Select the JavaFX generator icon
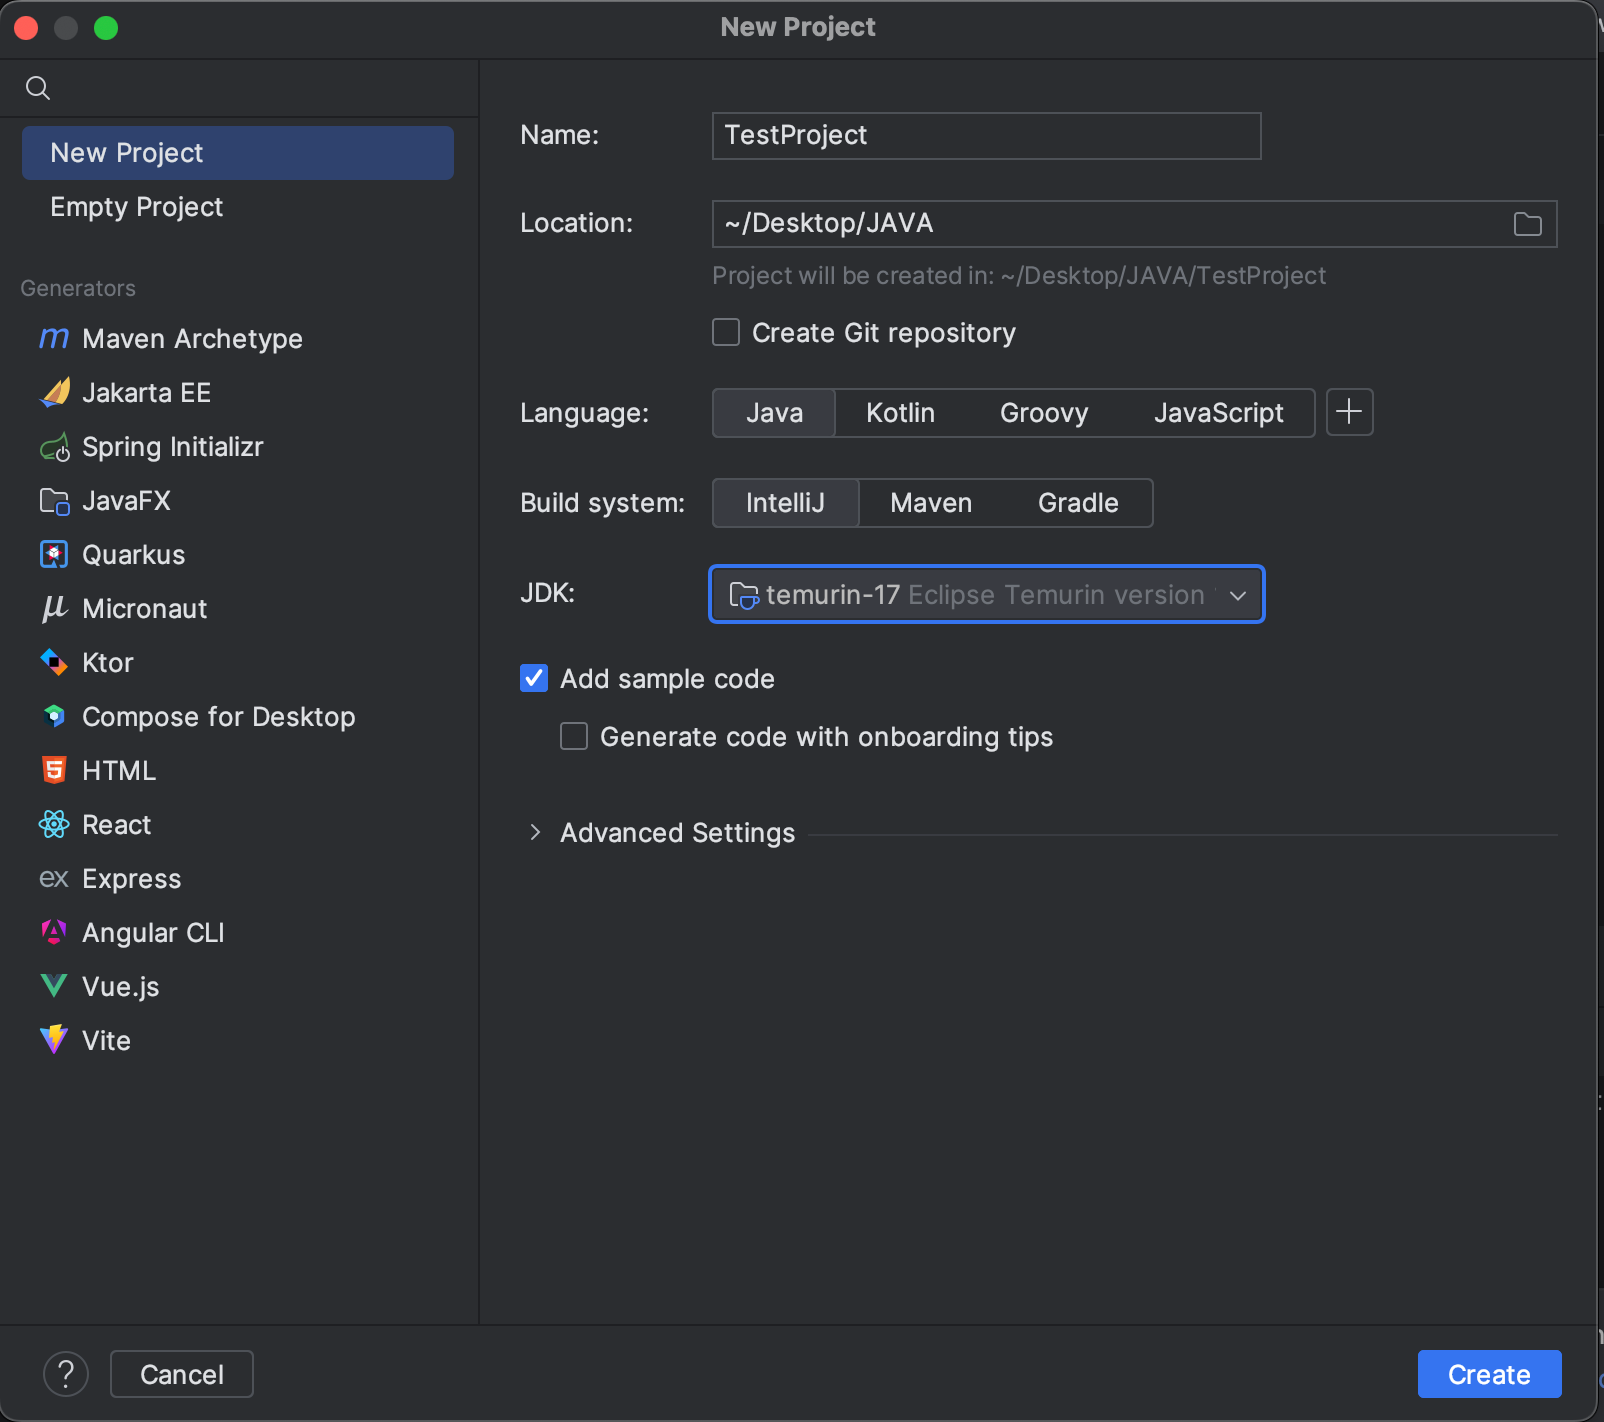The image size is (1604, 1422). coord(54,501)
